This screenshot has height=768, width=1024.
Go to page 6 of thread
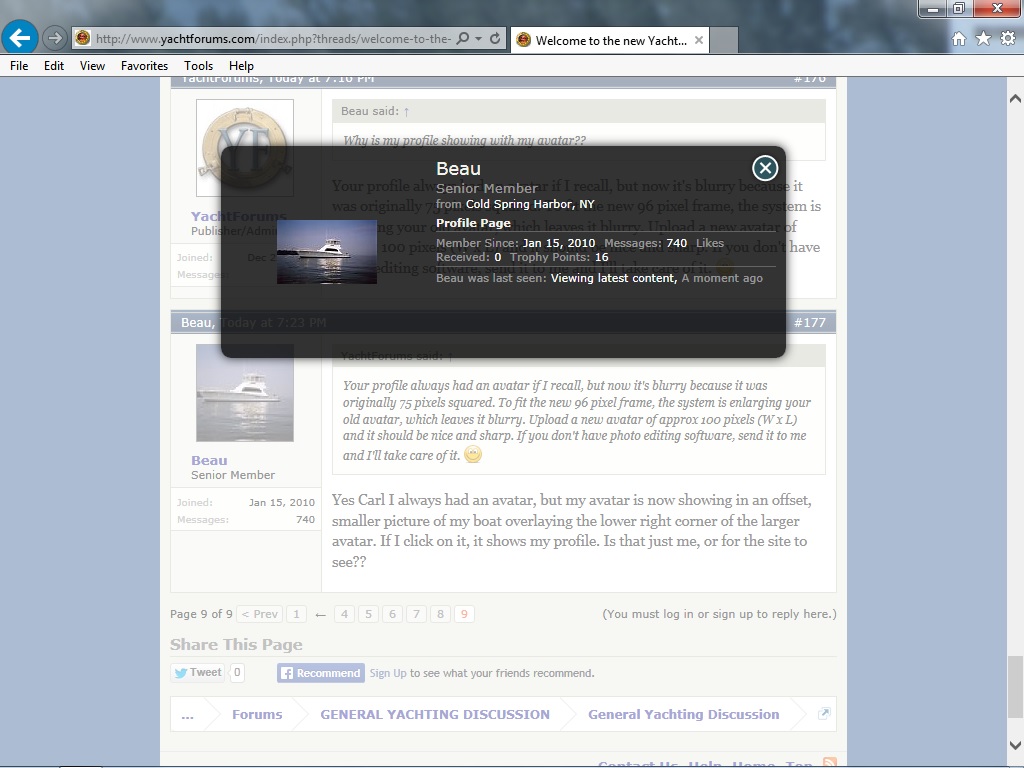392,614
